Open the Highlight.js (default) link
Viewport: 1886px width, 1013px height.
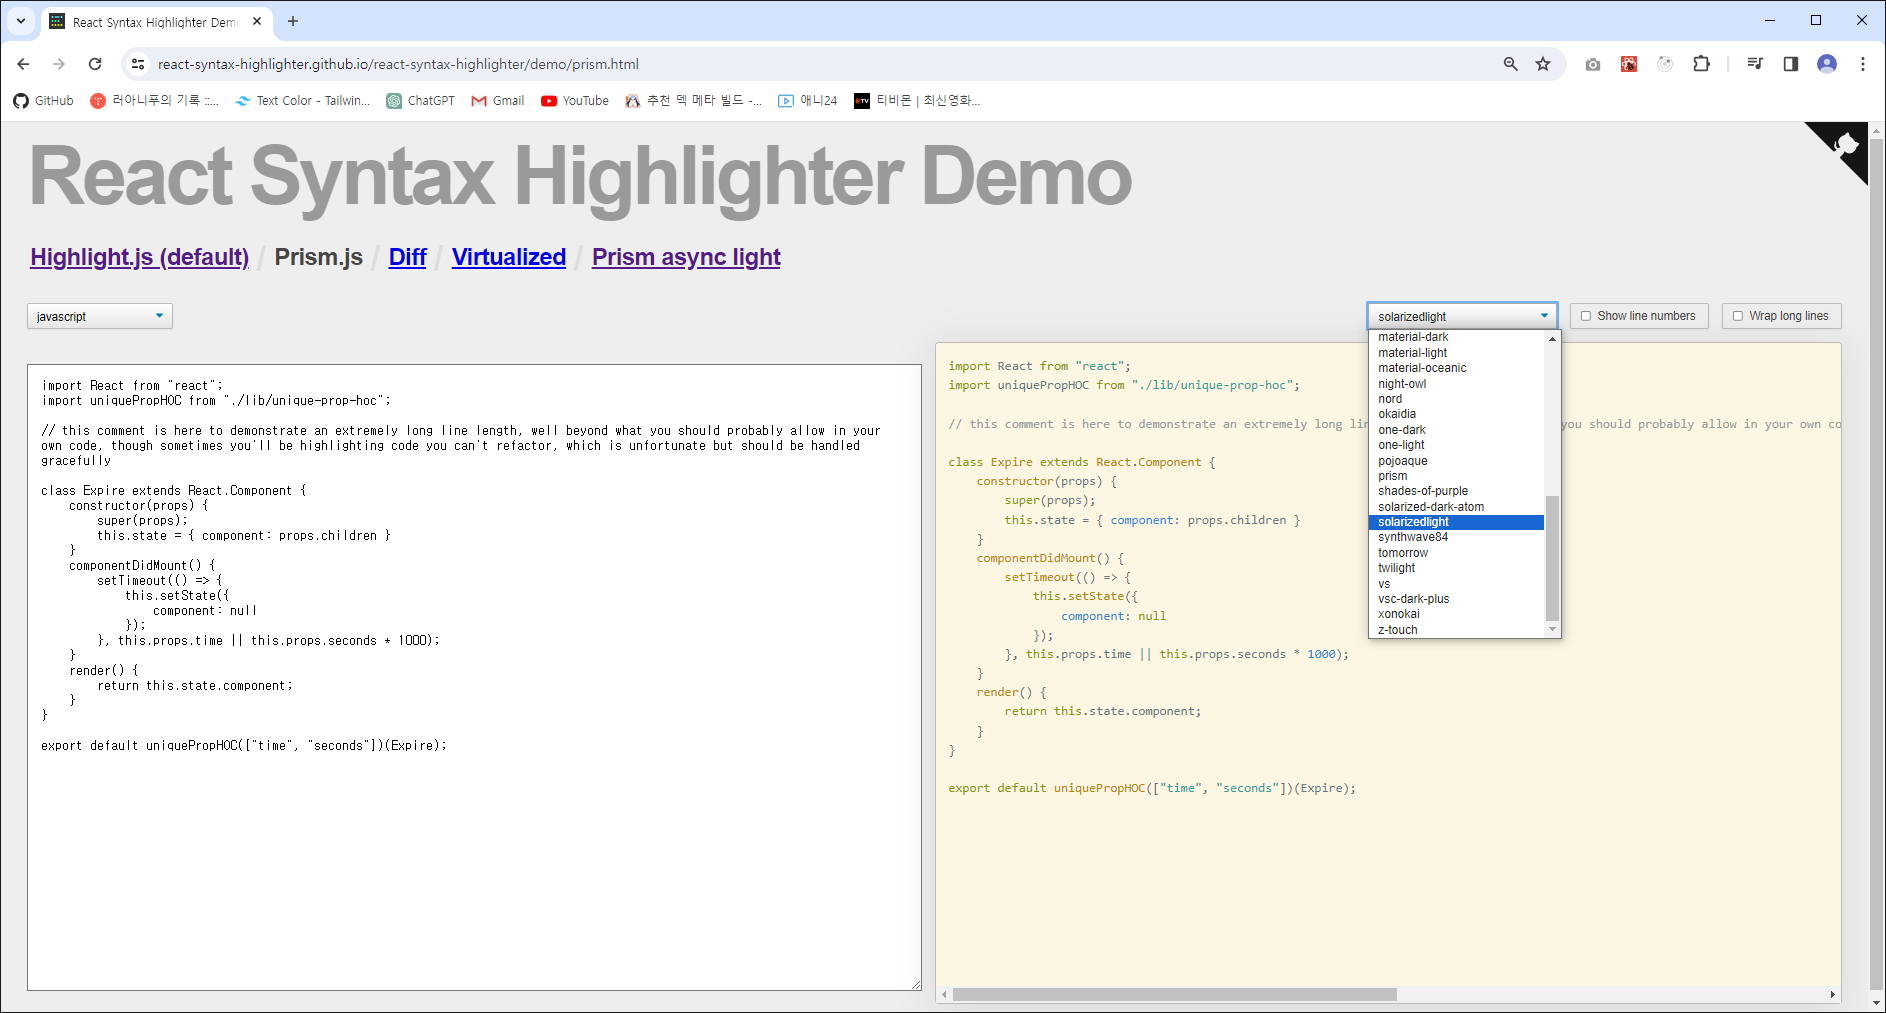[x=139, y=257]
